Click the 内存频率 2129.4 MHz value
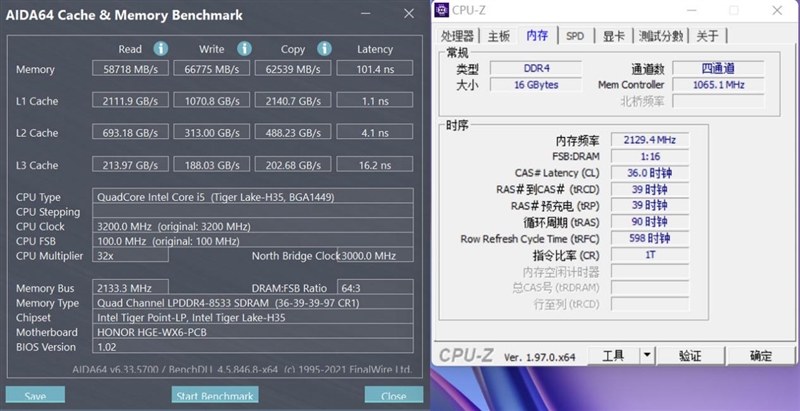Image resolution: width=800 pixels, height=411 pixels. (x=650, y=139)
